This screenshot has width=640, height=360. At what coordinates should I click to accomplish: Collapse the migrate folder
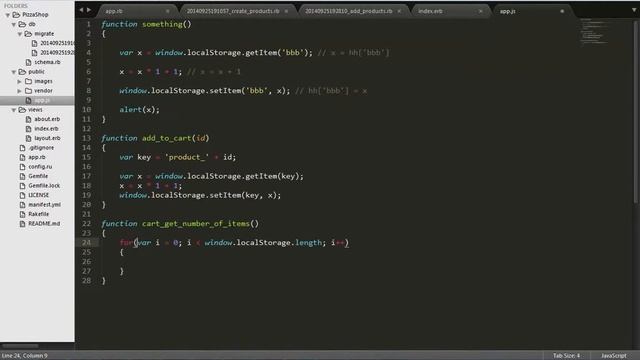click(x=20, y=34)
